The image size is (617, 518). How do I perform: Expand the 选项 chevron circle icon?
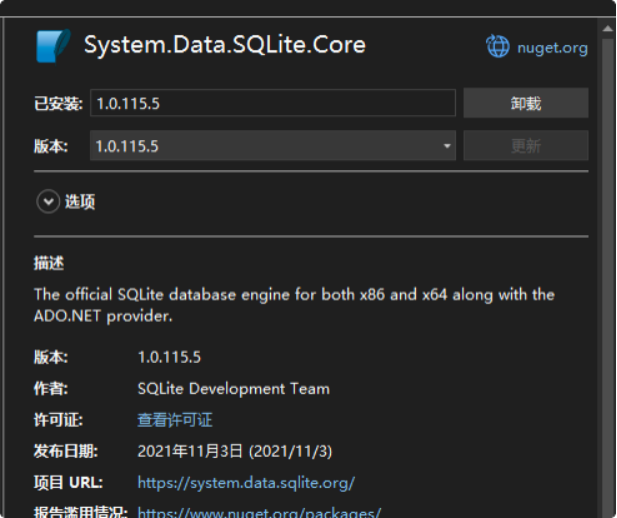point(48,202)
